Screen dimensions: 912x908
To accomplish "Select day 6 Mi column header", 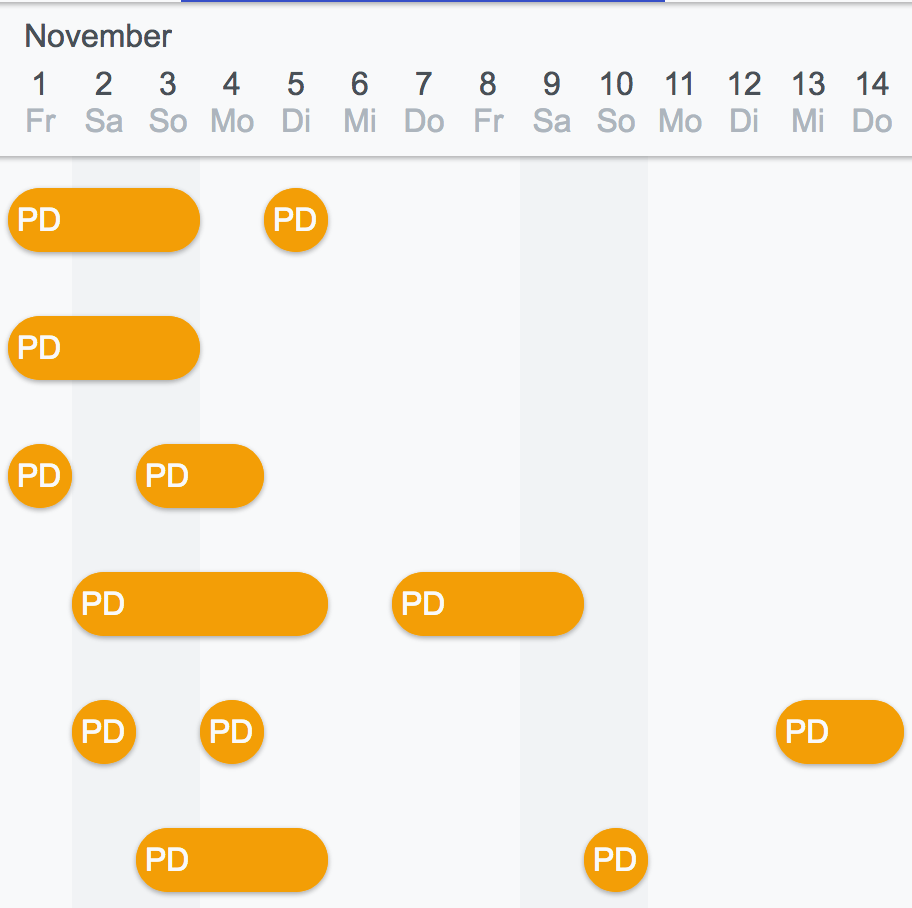I will tap(360, 102).
